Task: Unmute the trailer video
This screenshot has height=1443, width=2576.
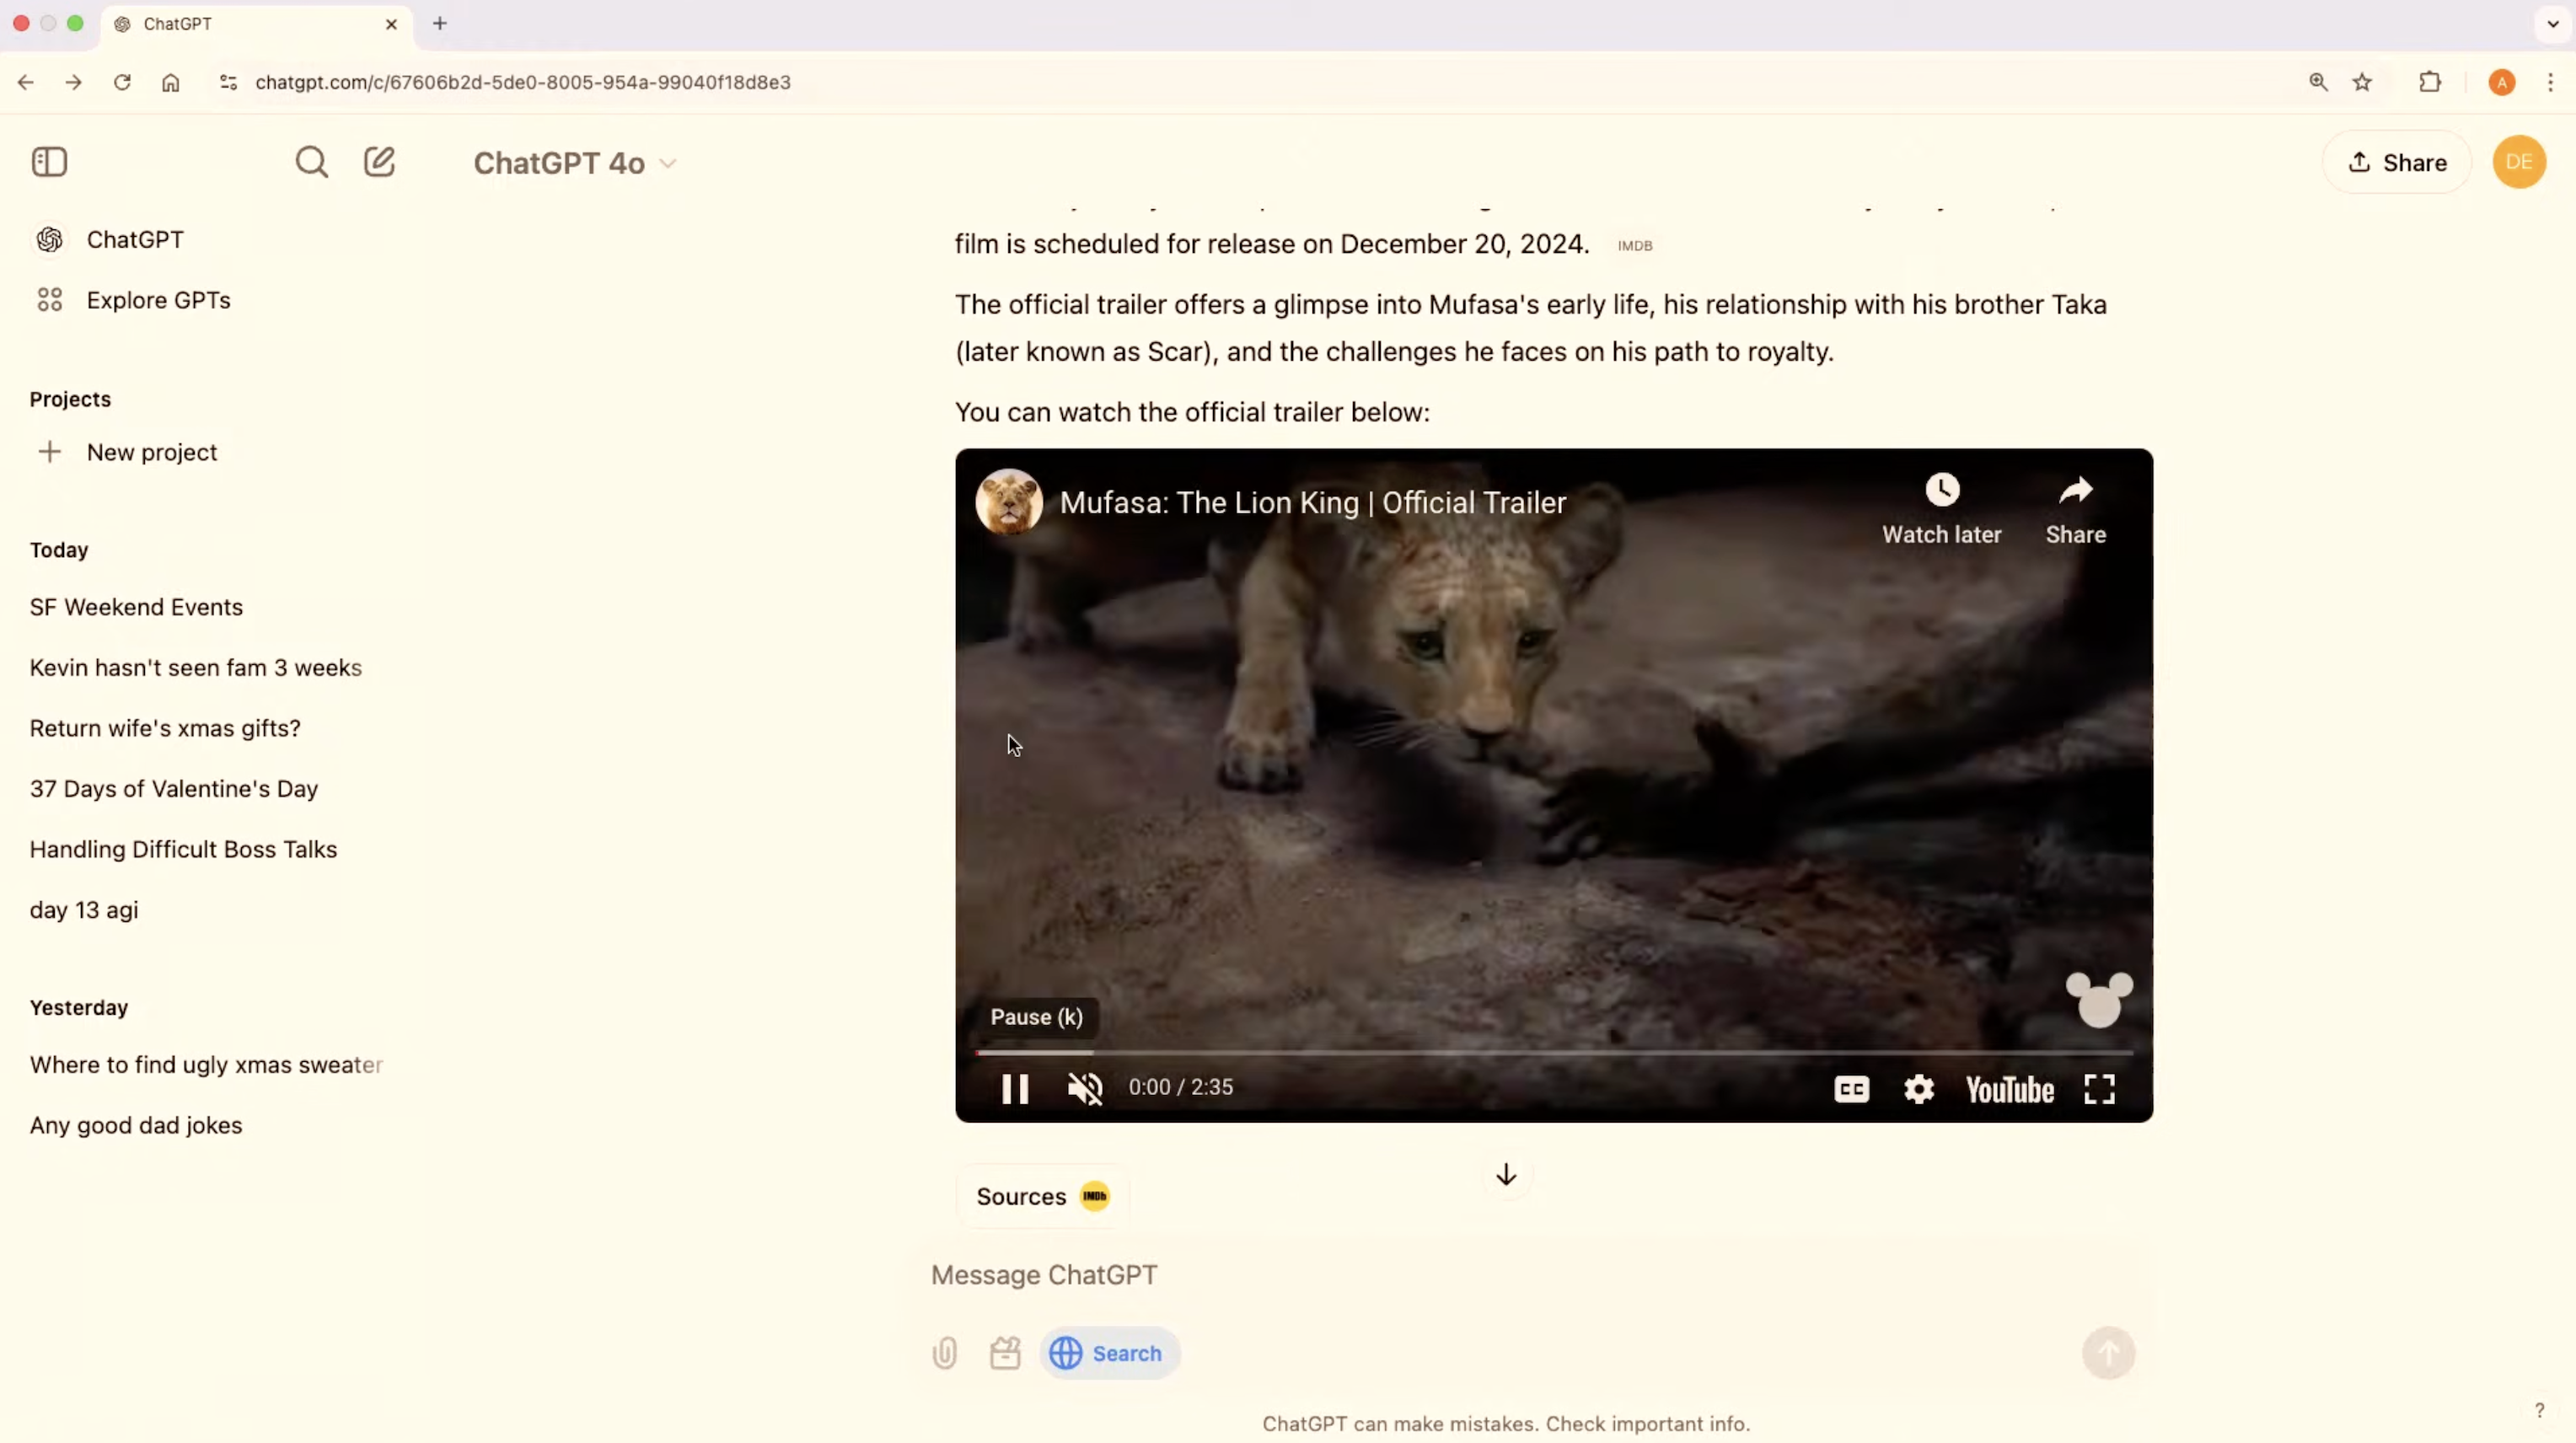Action: point(1085,1089)
